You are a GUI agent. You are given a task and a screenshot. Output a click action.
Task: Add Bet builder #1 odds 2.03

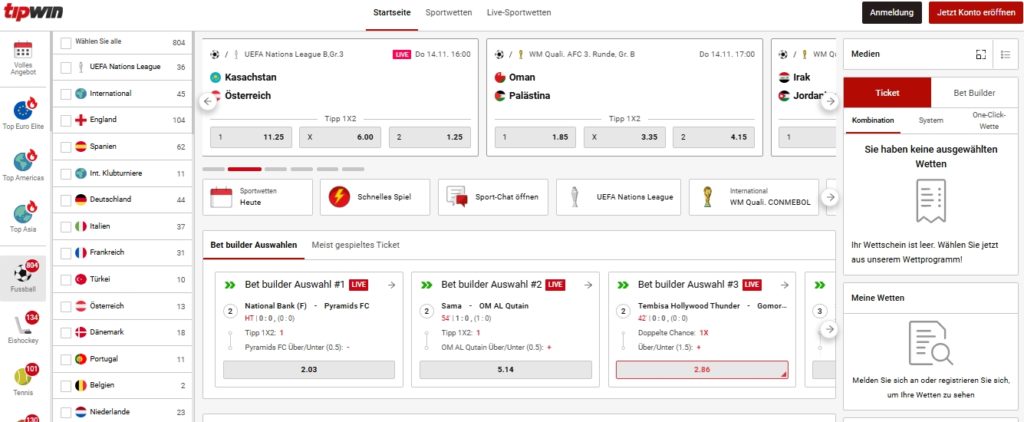pos(309,370)
